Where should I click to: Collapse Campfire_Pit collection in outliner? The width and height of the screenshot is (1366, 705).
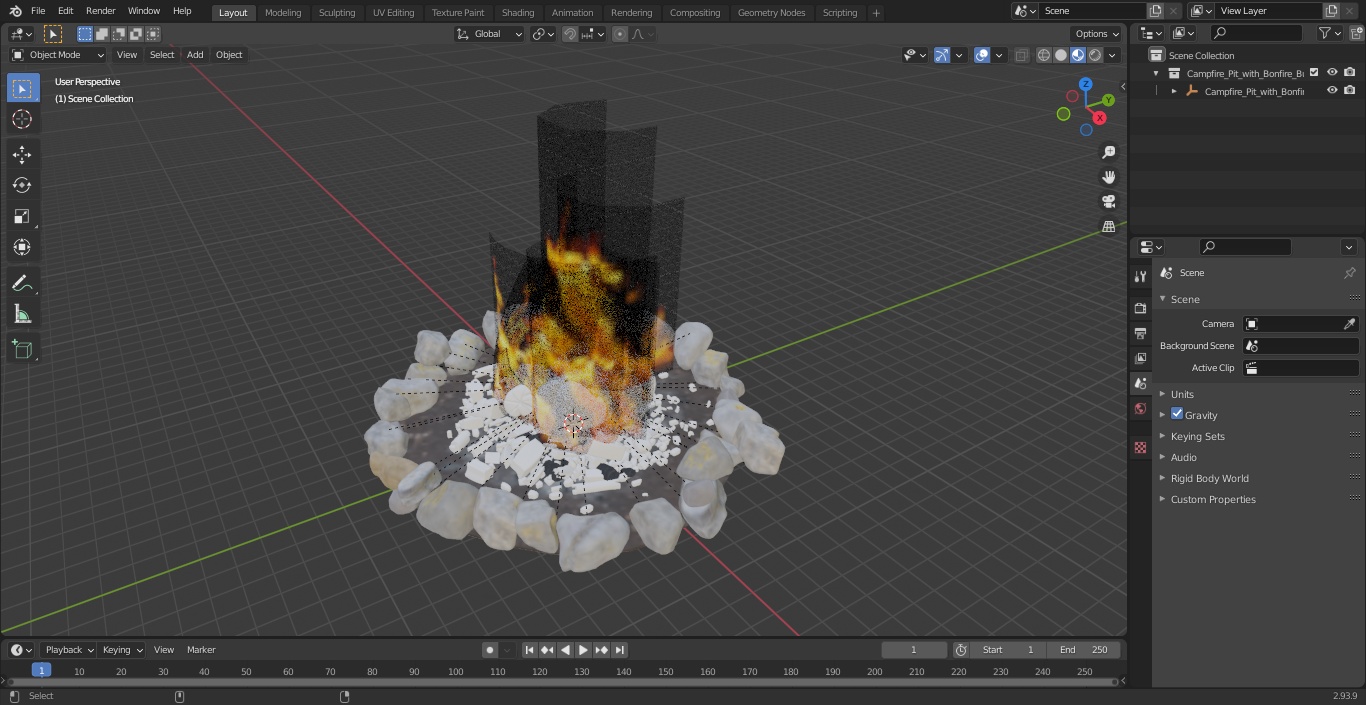1156,73
